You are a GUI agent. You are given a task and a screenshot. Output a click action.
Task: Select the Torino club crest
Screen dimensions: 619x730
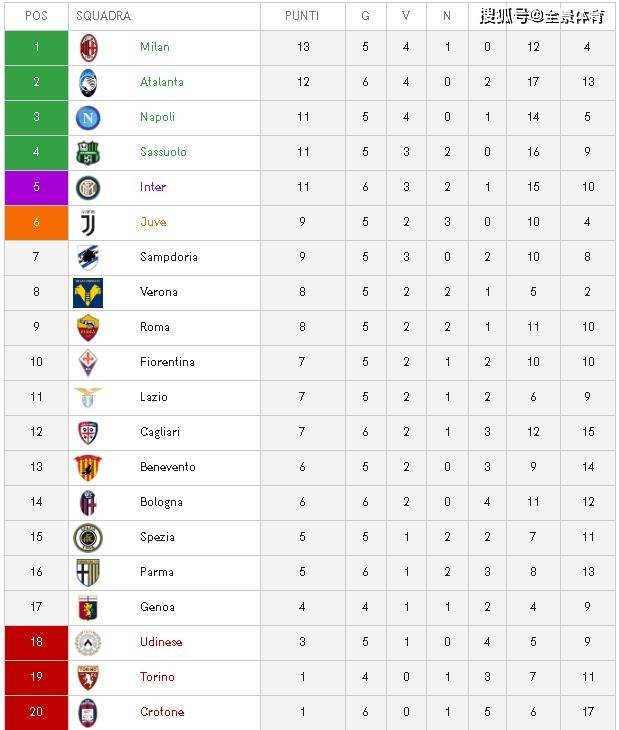click(88, 677)
